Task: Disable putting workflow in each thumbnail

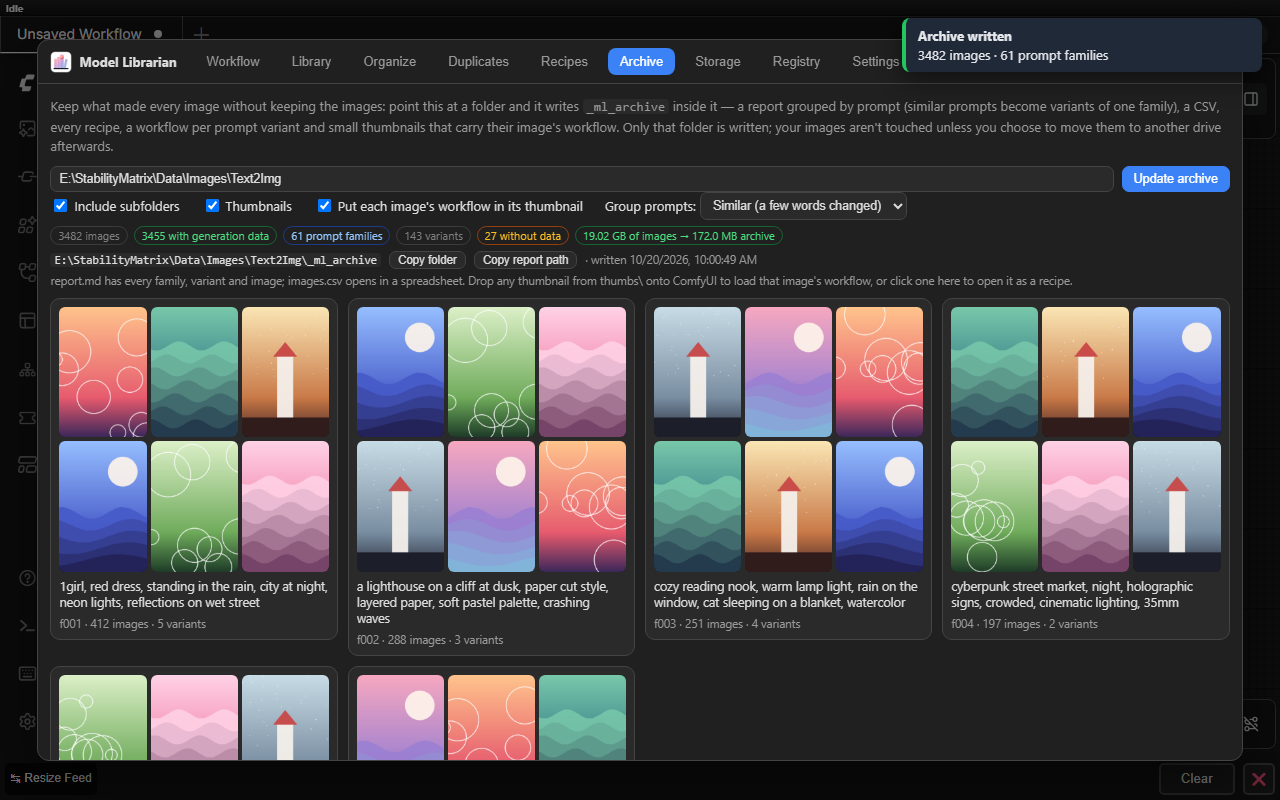Action: [324, 206]
